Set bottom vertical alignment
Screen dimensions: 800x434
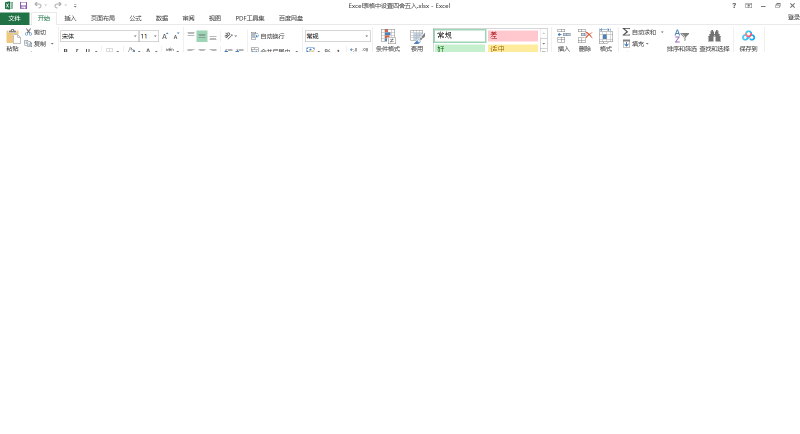[x=213, y=36]
